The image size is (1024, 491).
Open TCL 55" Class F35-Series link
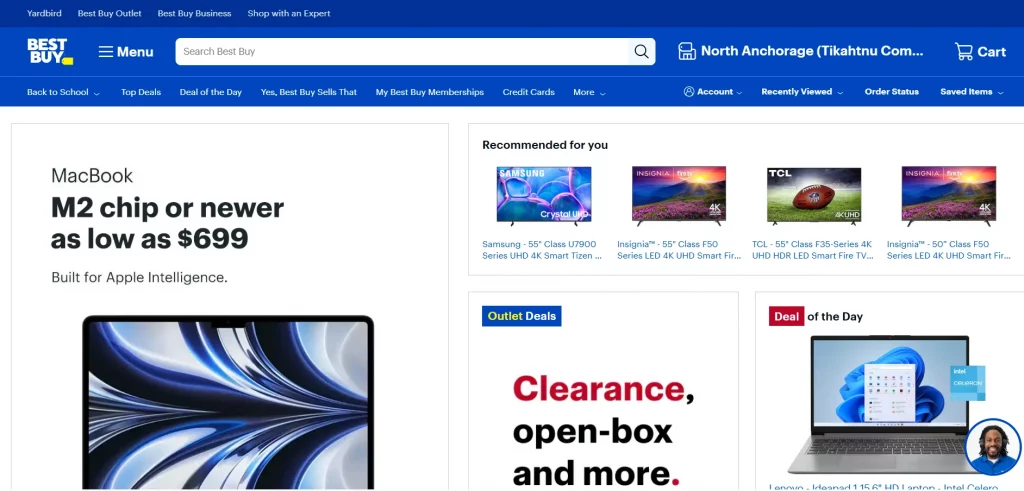[812, 250]
